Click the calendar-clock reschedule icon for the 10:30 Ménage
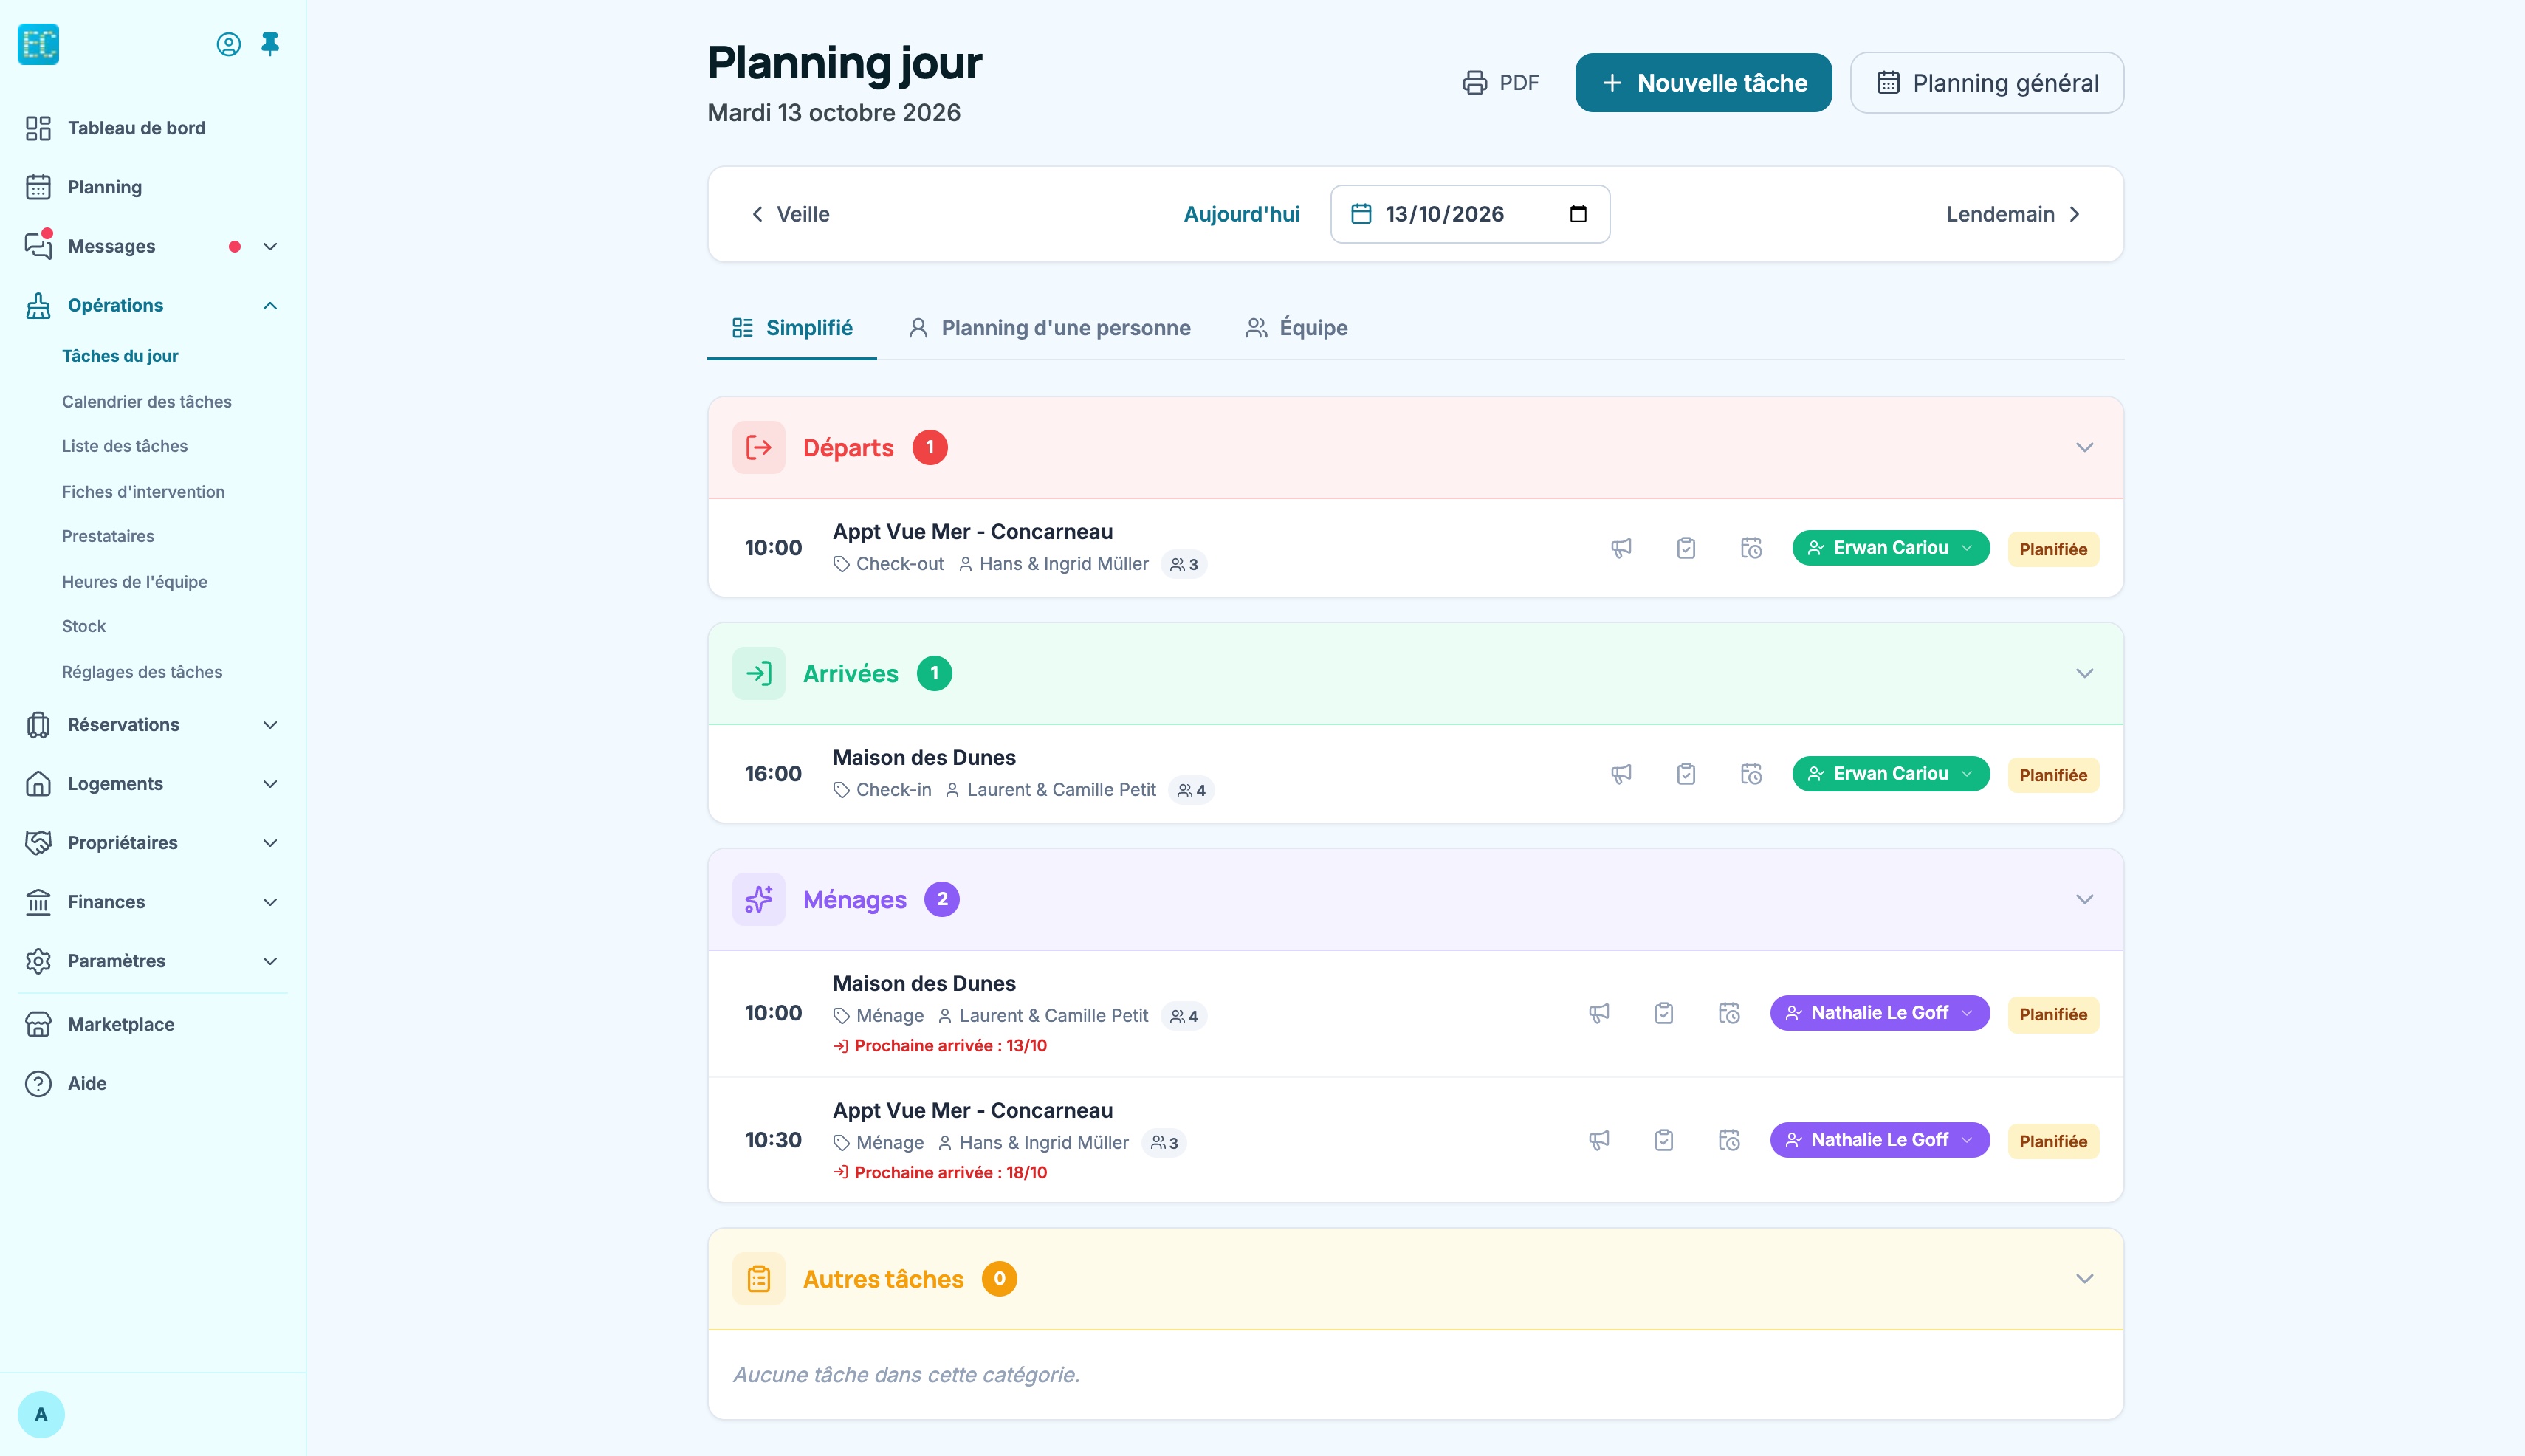 coord(1729,1140)
